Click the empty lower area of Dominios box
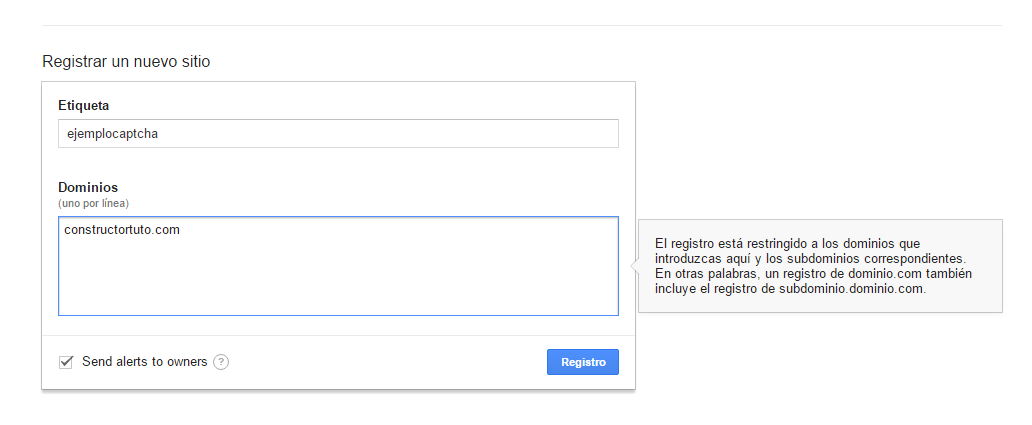This screenshot has width=1032, height=425. pos(338,283)
